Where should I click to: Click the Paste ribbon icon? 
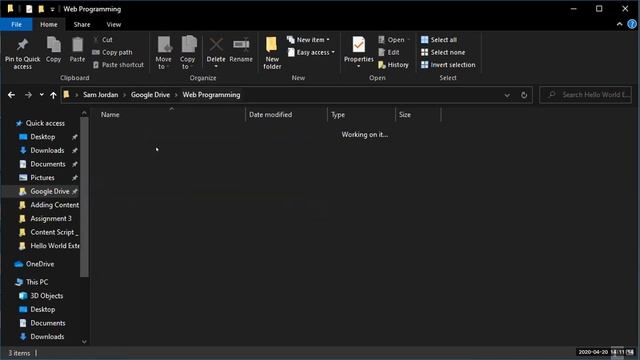77,50
